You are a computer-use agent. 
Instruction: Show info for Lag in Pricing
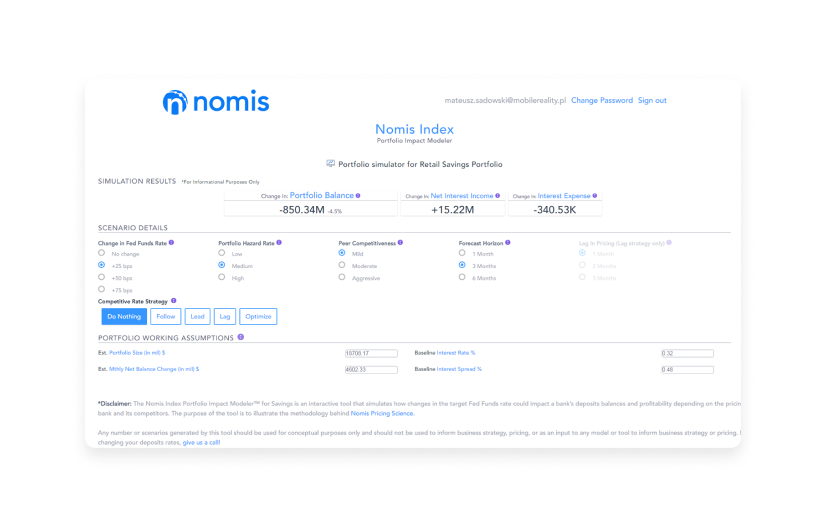[x=669, y=243]
